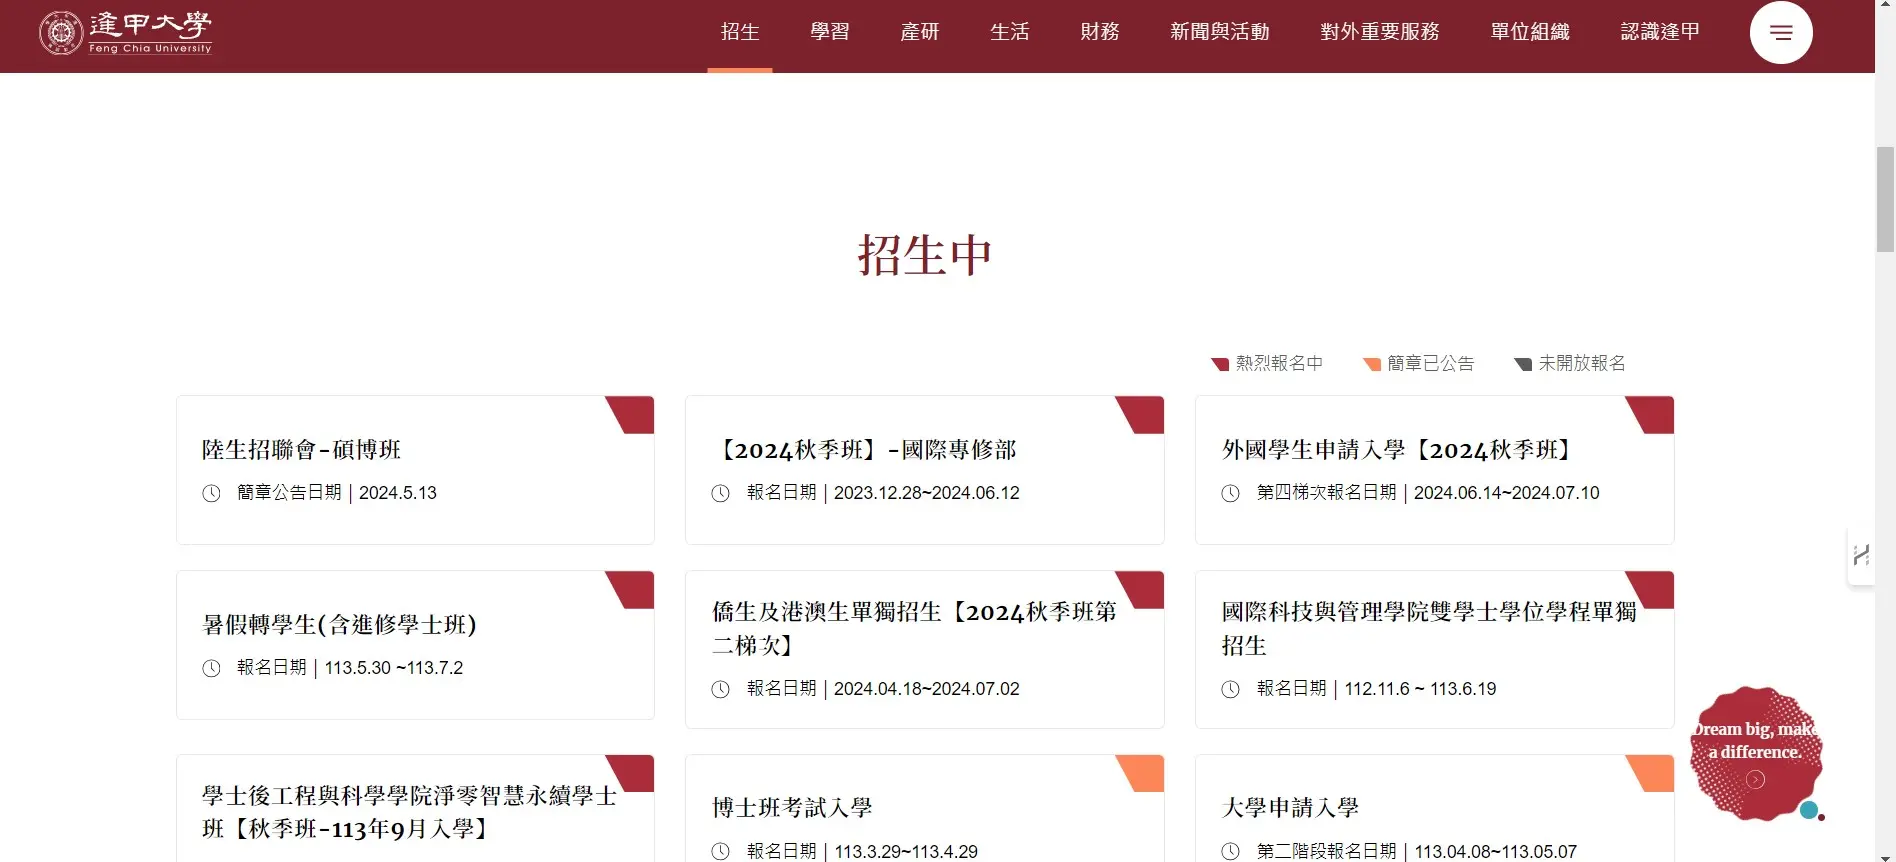Open the hamburger menu button
Viewport: 1896px width, 862px height.
tap(1780, 33)
